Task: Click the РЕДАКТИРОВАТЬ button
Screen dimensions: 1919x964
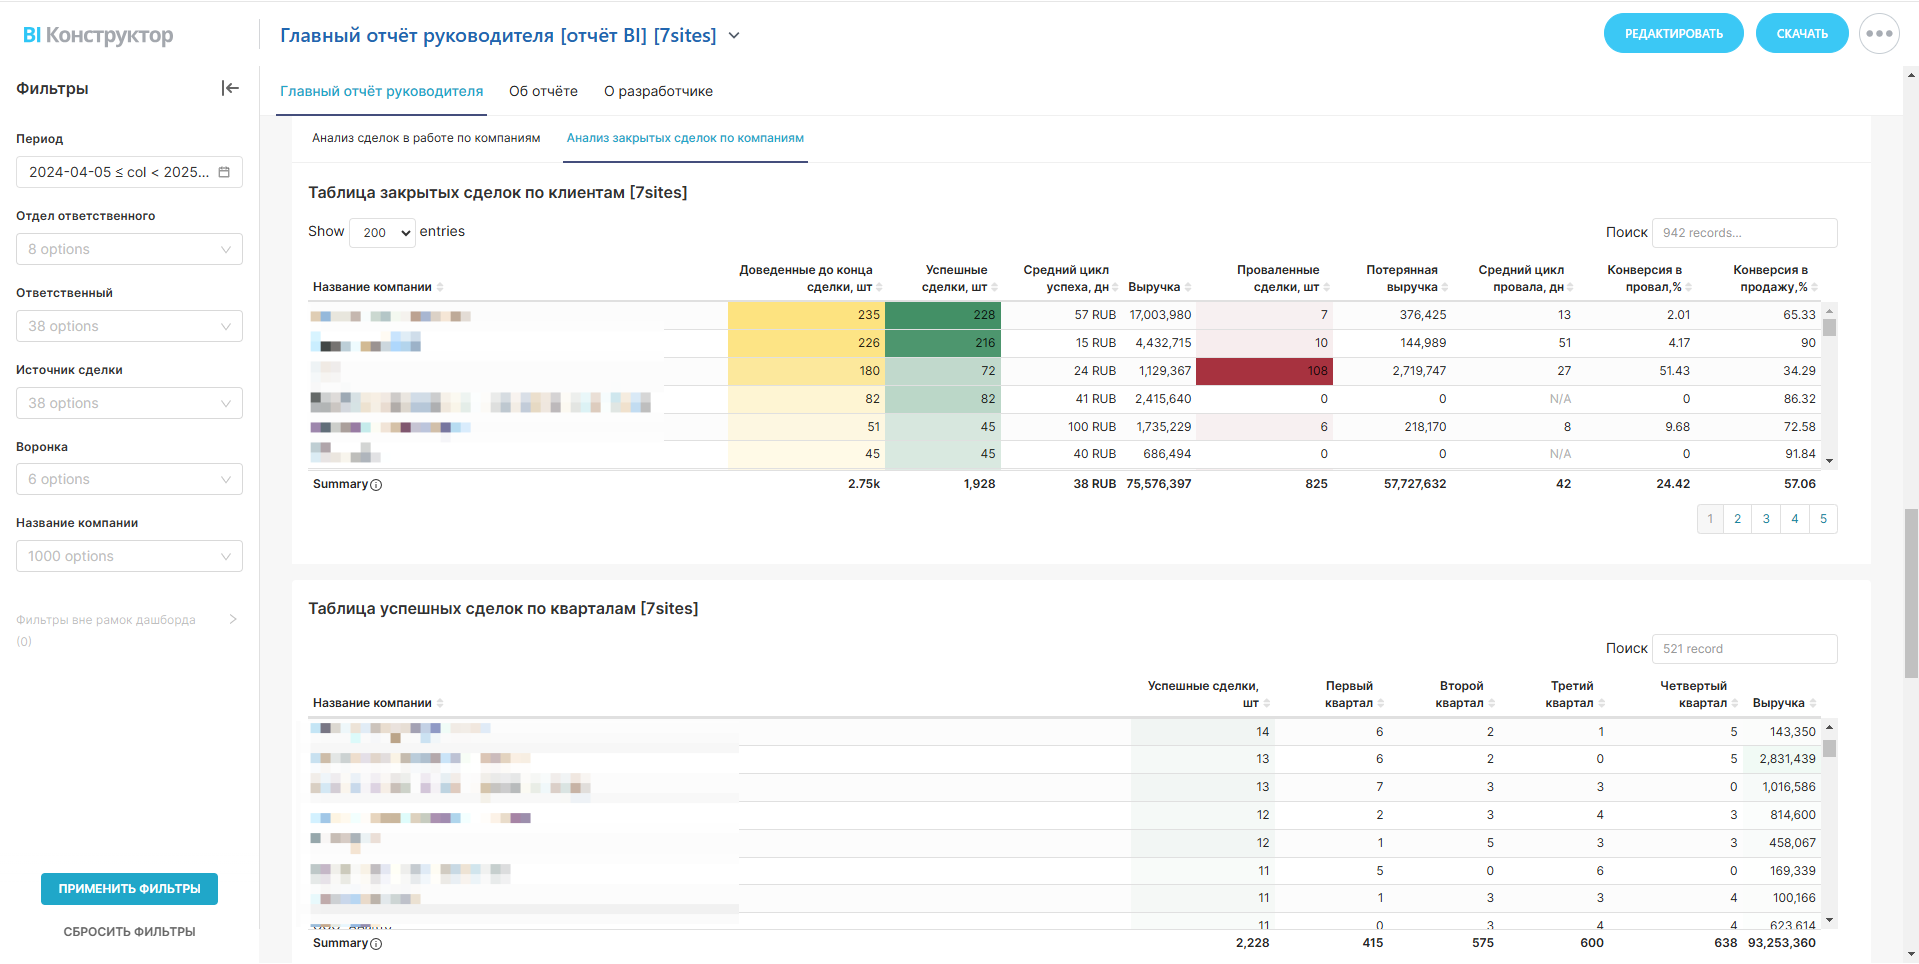Action: point(1673,34)
